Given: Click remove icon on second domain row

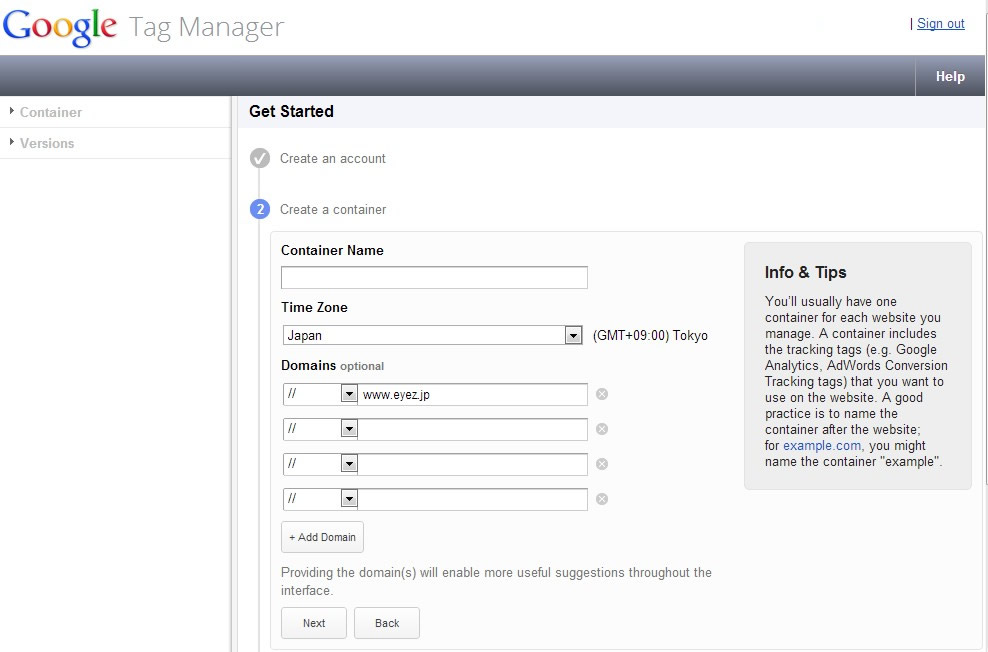Looking at the screenshot, I should click(x=602, y=429).
